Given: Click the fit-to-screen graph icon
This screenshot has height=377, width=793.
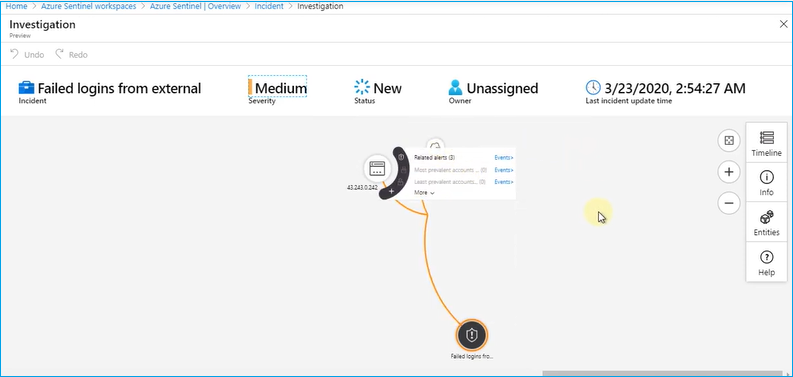Looking at the screenshot, I should tap(729, 141).
